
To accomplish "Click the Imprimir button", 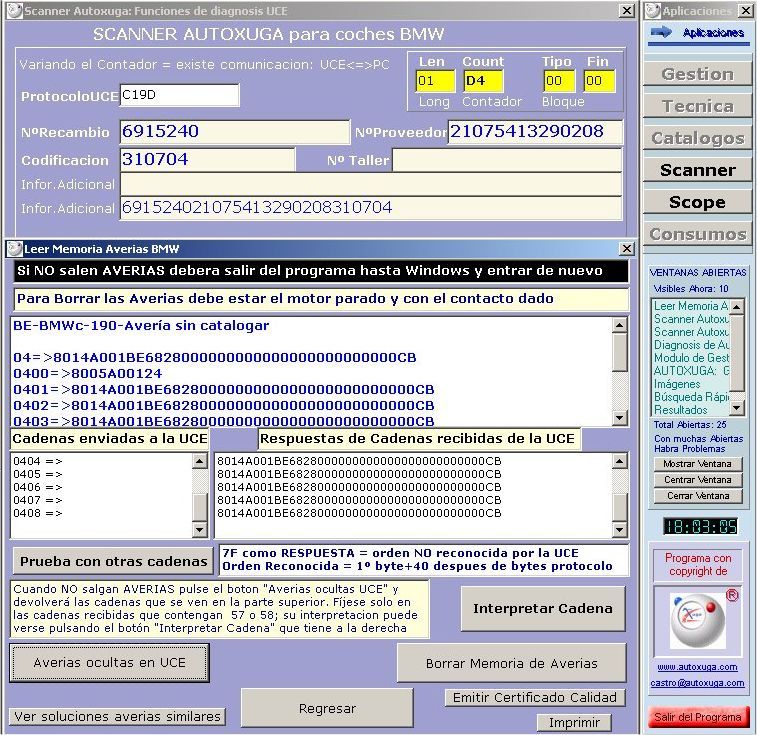I will click(x=574, y=722).
